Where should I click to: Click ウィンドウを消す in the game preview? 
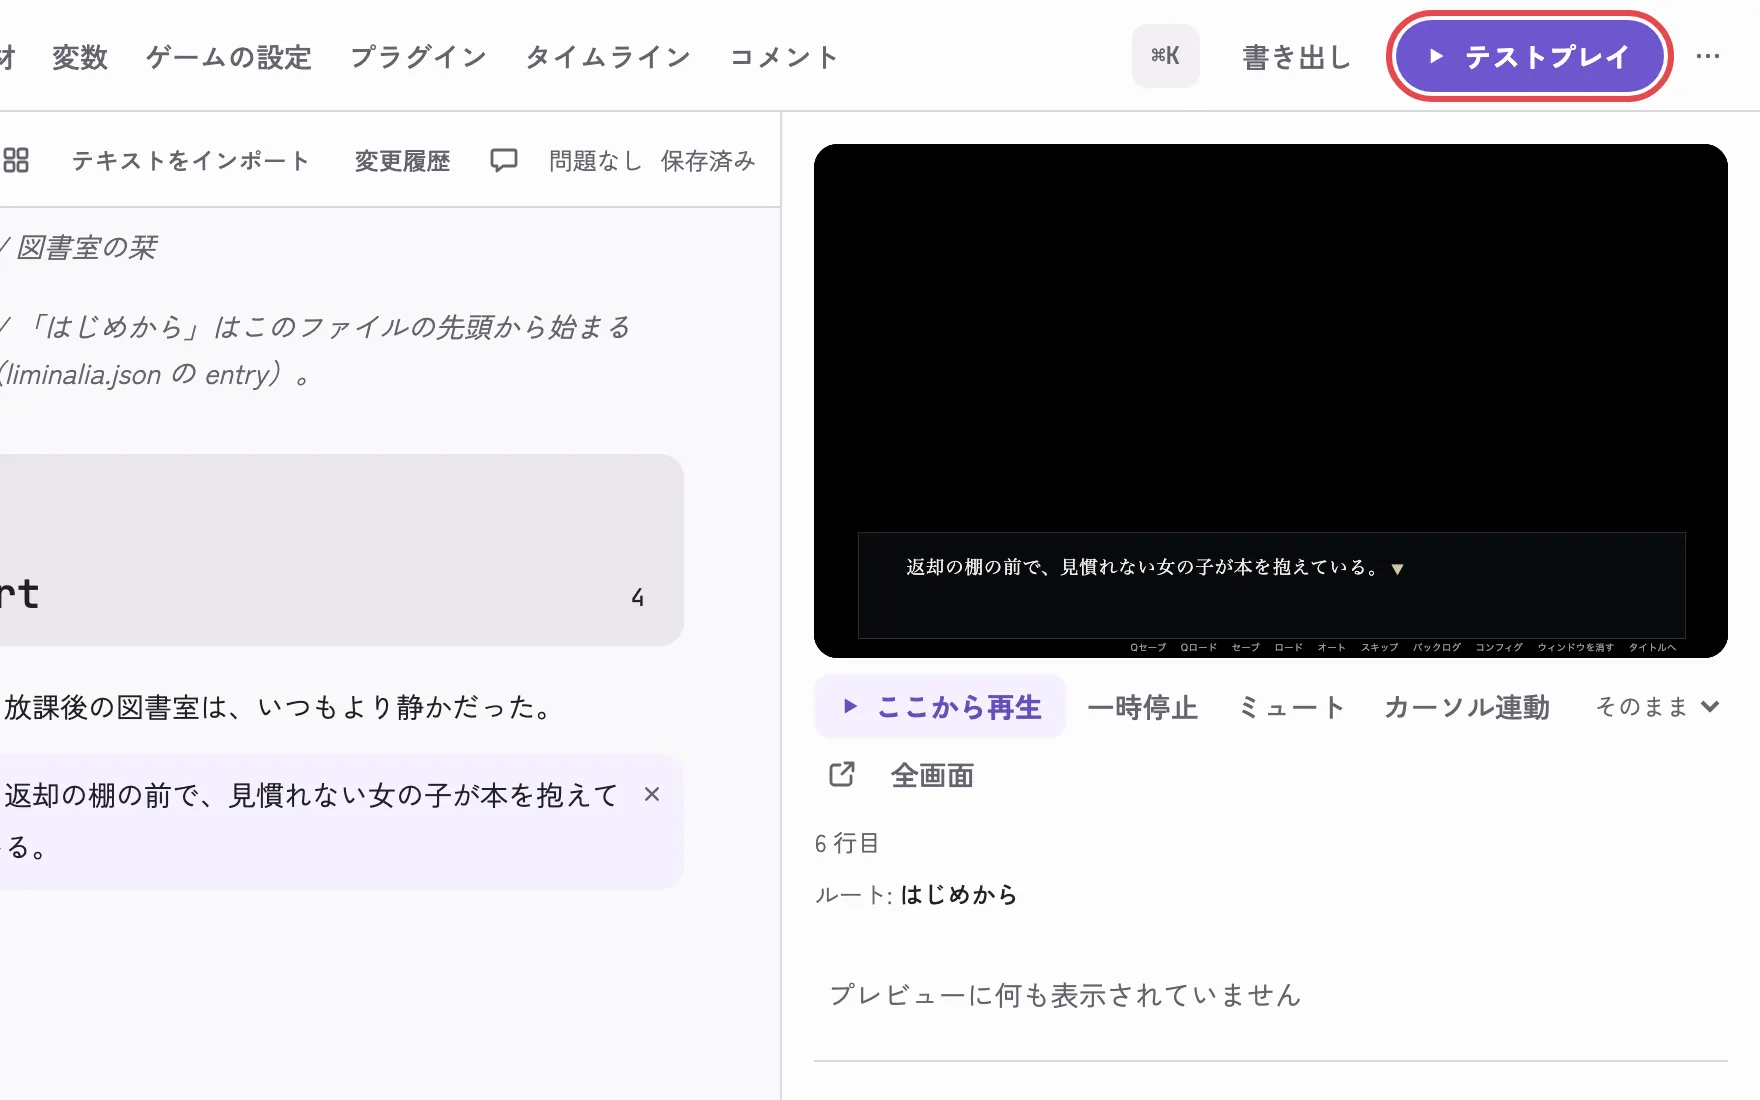pyautogui.click(x=1576, y=647)
